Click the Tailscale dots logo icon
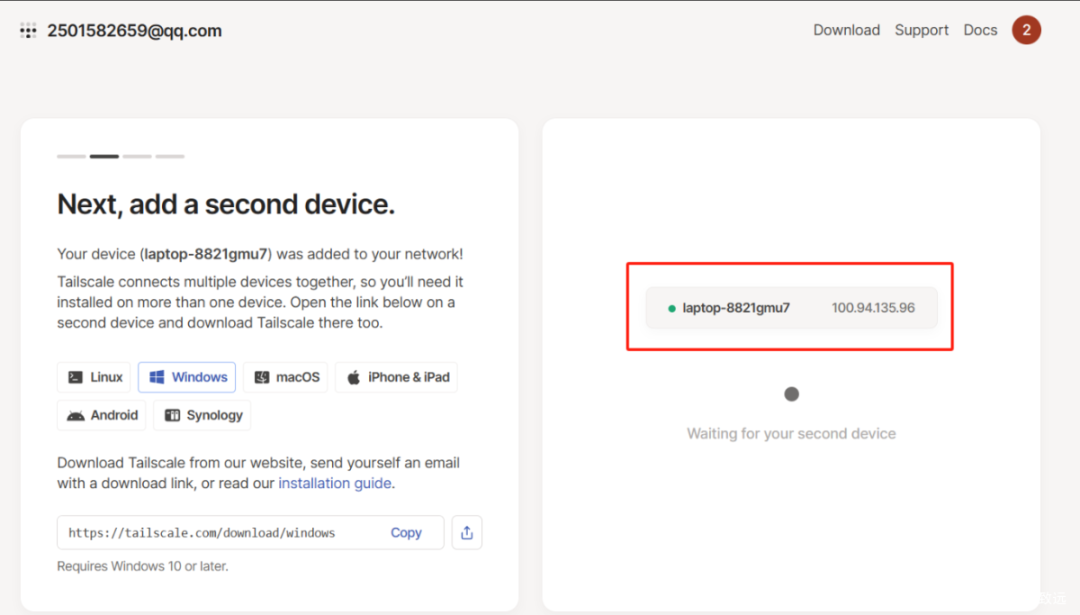This screenshot has width=1080, height=615. pyautogui.click(x=28, y=30)
